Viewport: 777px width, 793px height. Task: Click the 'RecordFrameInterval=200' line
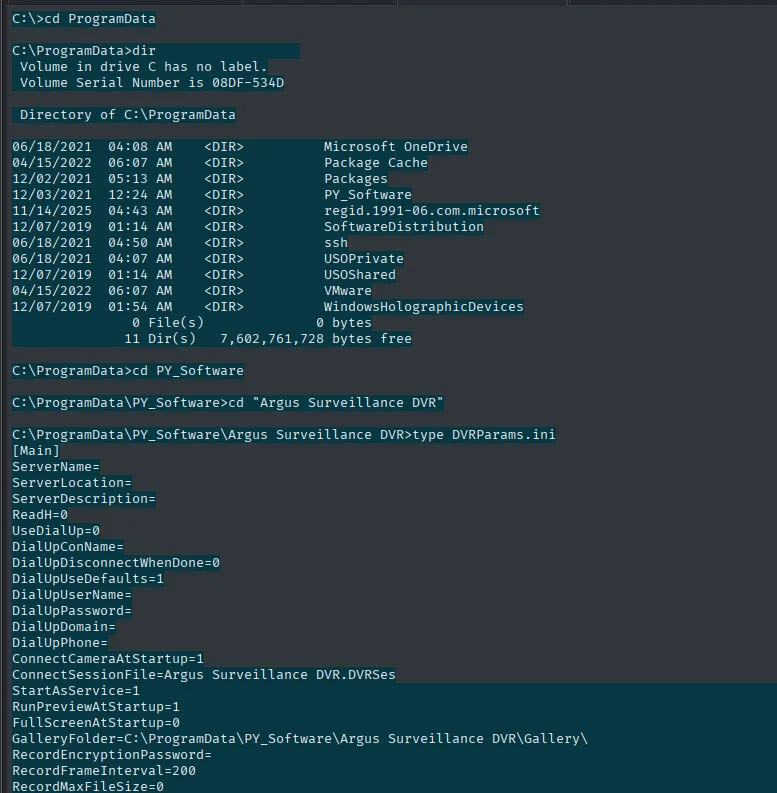pyautogui.click(x=104, y=771)
